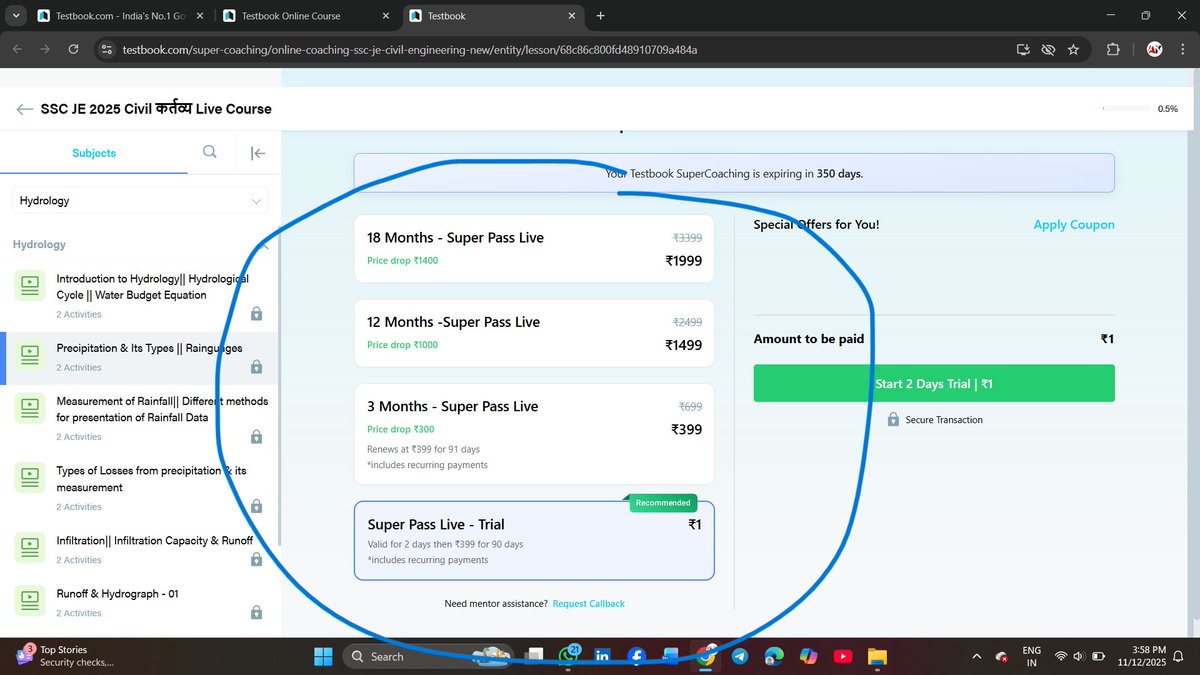Open Introduction to Hydrology lesson
The width and height of the screenshot is (1200, 675).
[140, 296]
